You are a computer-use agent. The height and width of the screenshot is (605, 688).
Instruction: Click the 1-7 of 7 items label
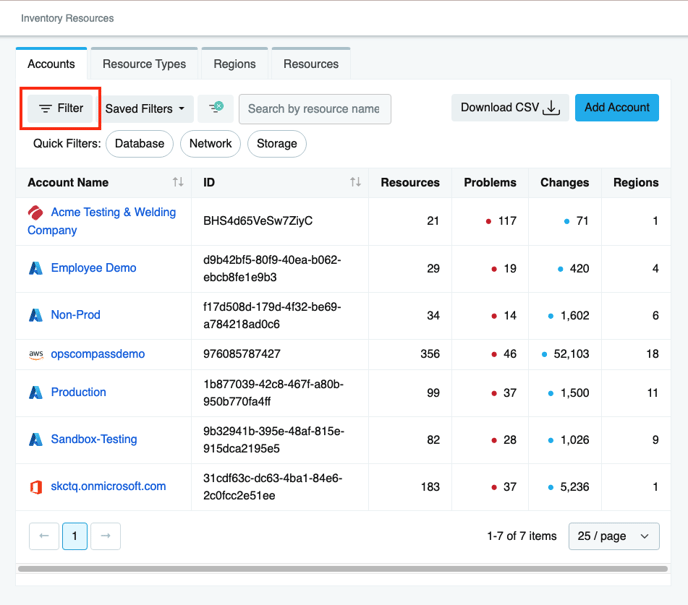click(522, 536)
